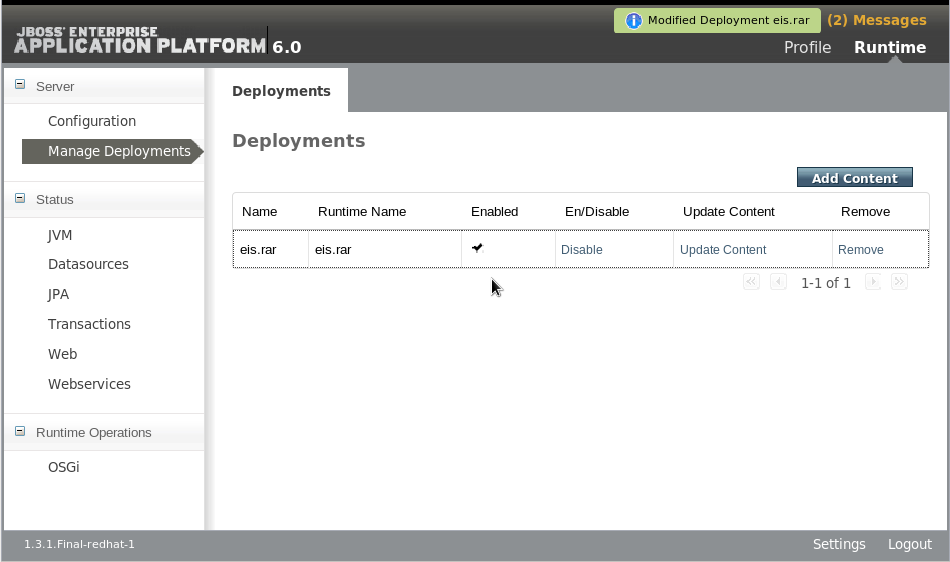Collapse the Status section

point(20,199)
